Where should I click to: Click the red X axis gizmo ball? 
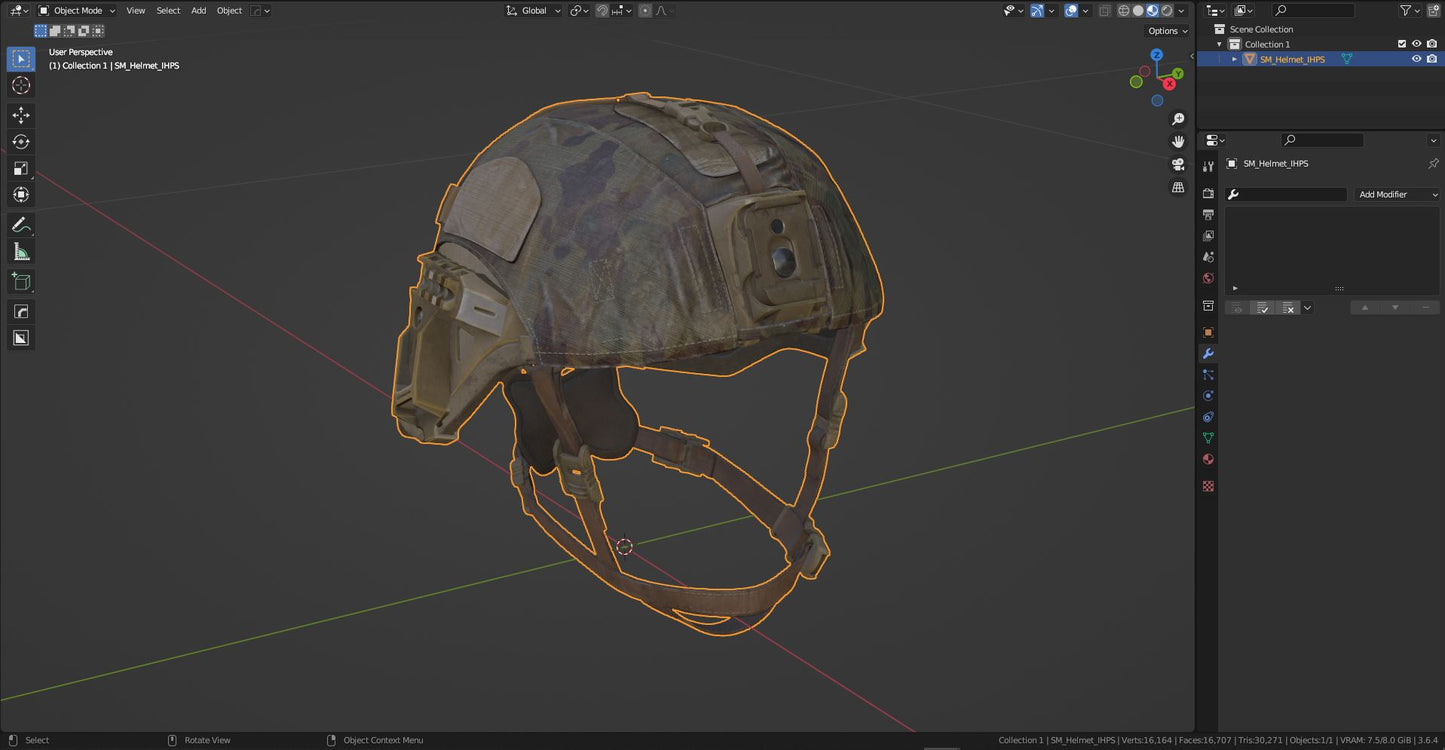click(1169, 84)
